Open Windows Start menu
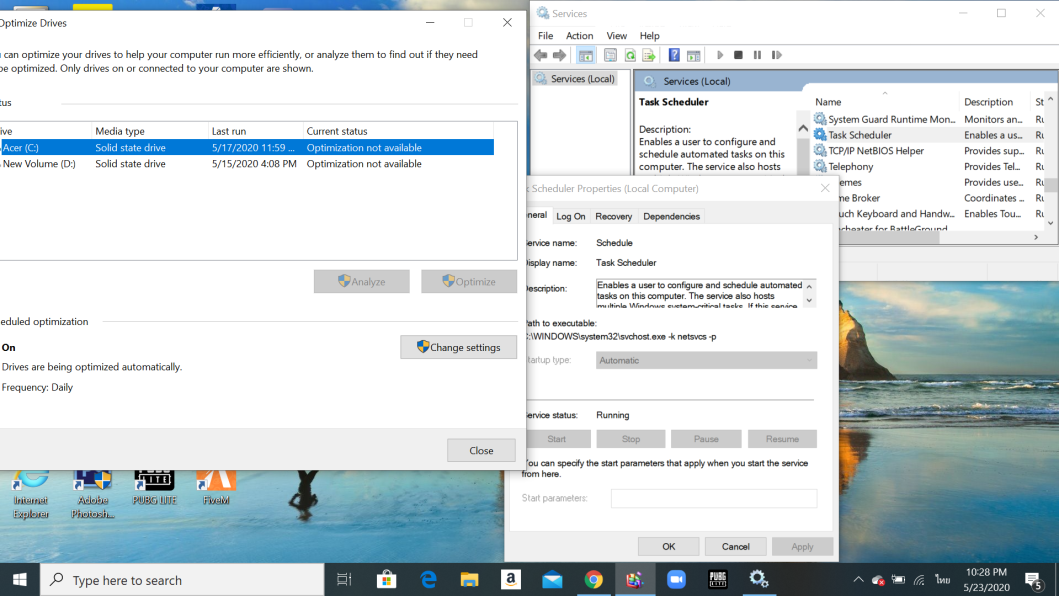Image resolution: width=1059 pixels, height=596 pixels. [x=20, y=580]
